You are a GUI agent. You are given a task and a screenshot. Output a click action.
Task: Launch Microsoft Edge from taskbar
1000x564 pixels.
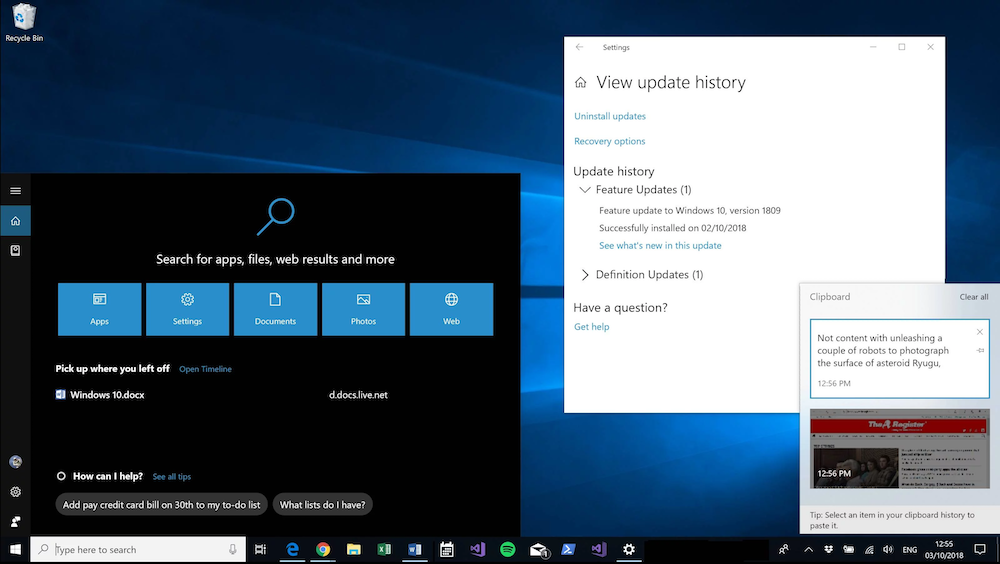click(293, 549)
